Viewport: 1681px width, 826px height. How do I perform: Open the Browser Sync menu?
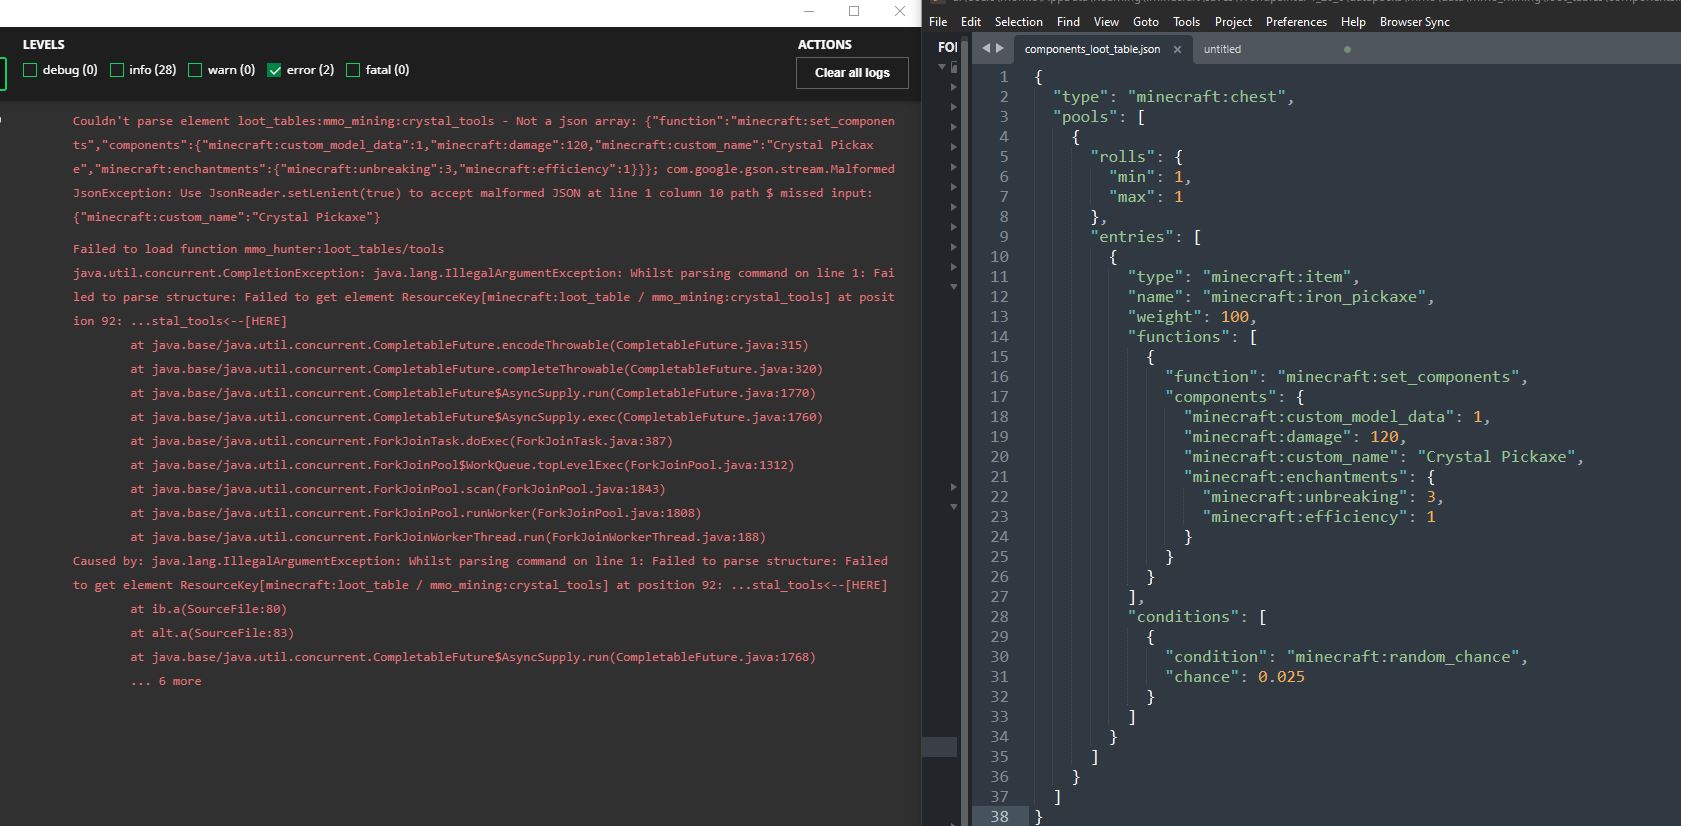click(x=1414, y=22)
